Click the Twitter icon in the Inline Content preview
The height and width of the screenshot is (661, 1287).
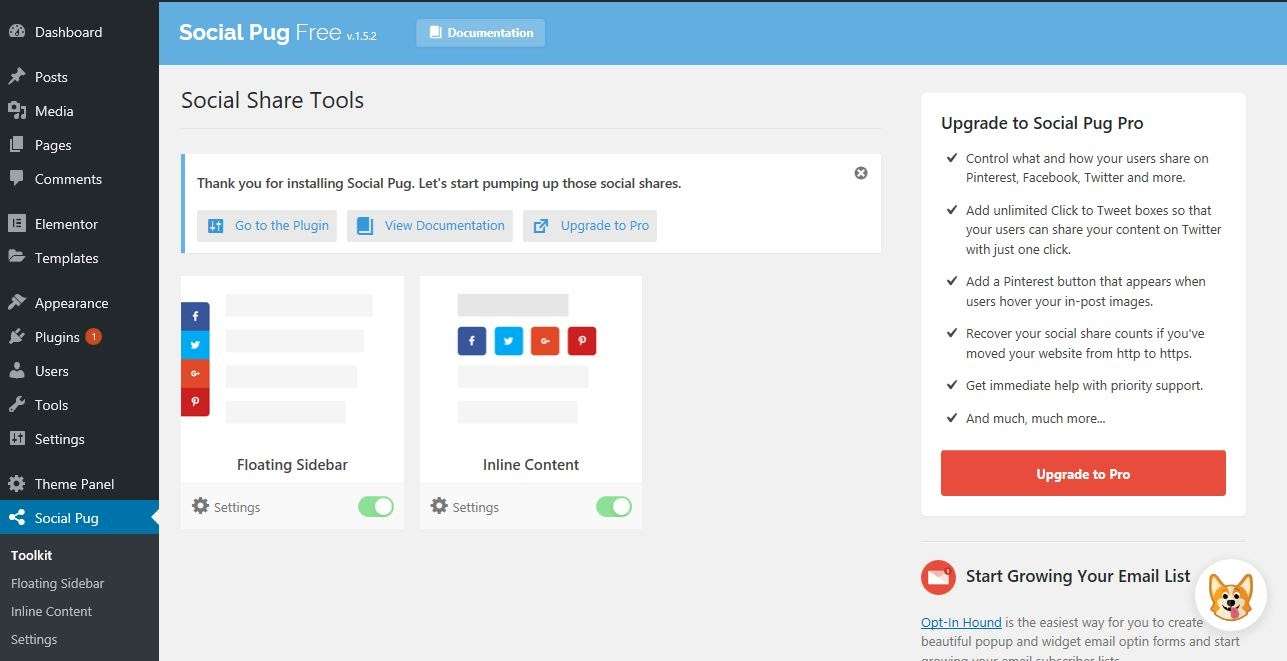[x=508, y=340]
